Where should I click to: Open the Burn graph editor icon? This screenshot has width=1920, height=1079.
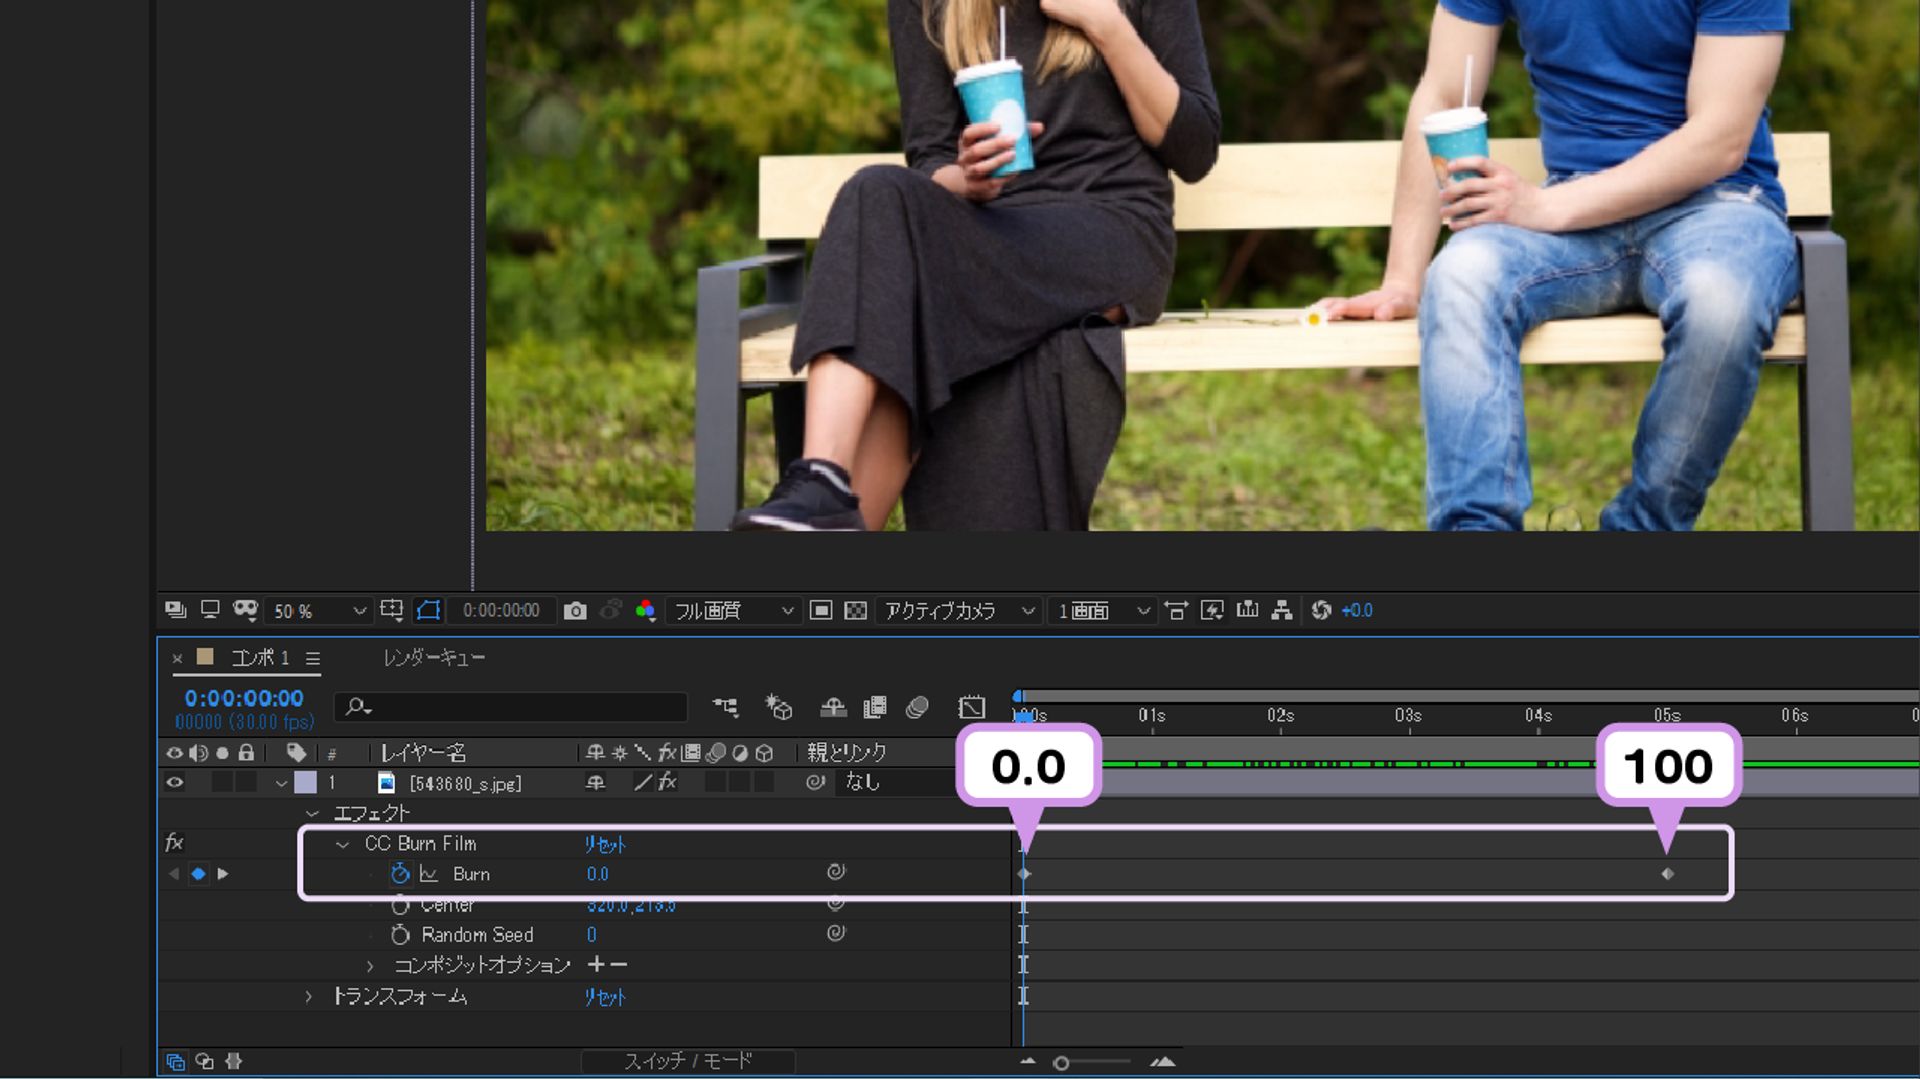click(429, 874)
